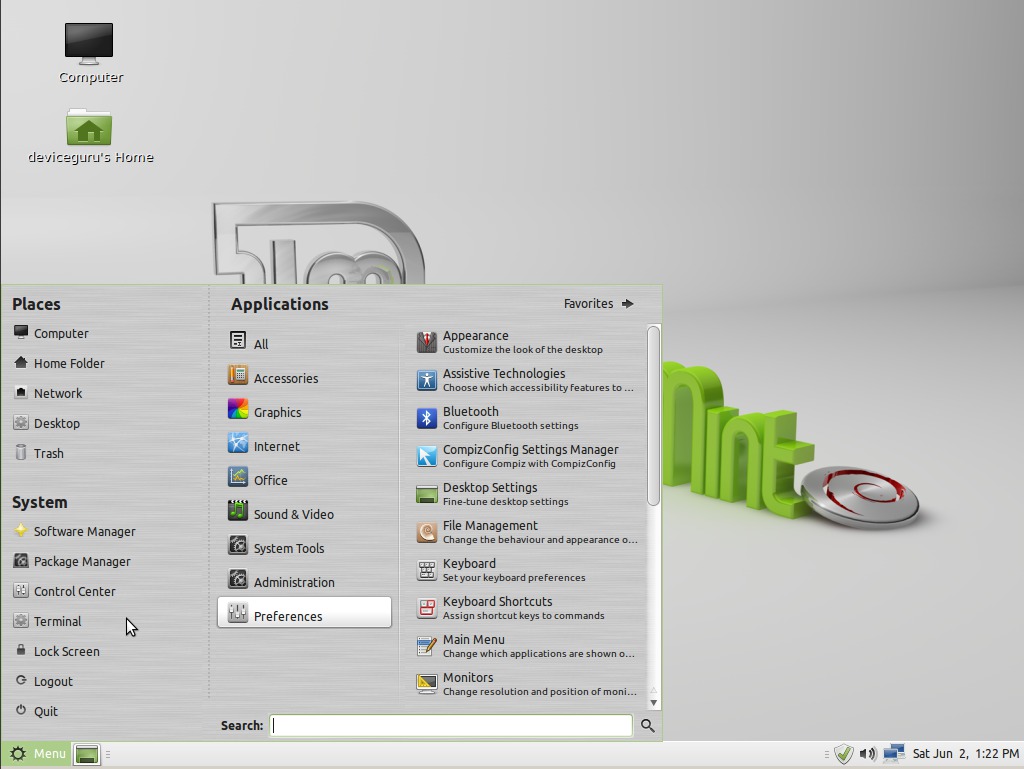Image resolution: width=1024 pixels, height=769 pixels.
Task: Click the show desktop panel icon
Action: point(87,755)
